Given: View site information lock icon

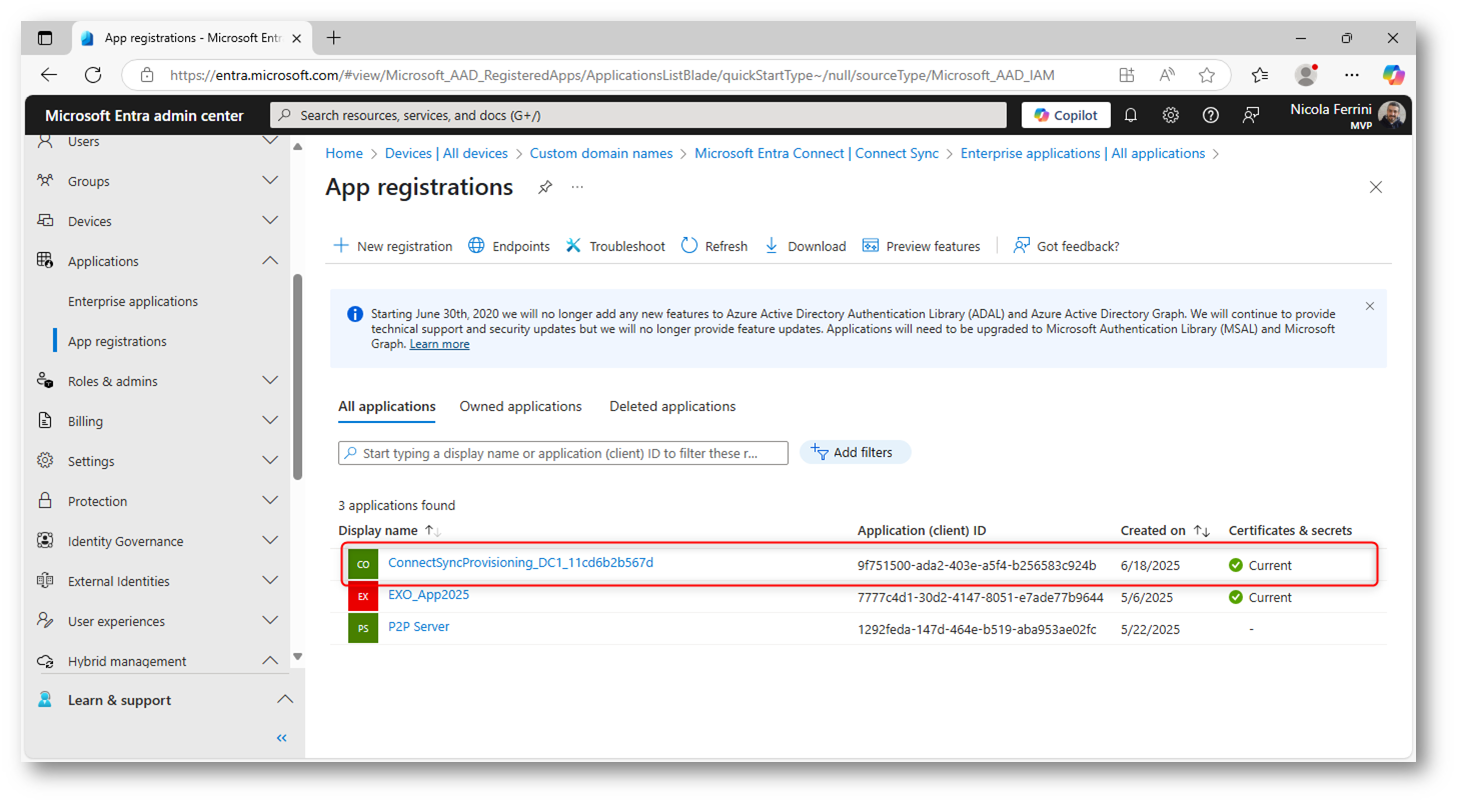Looking at the screenshot, I should (x=147, y=75).
